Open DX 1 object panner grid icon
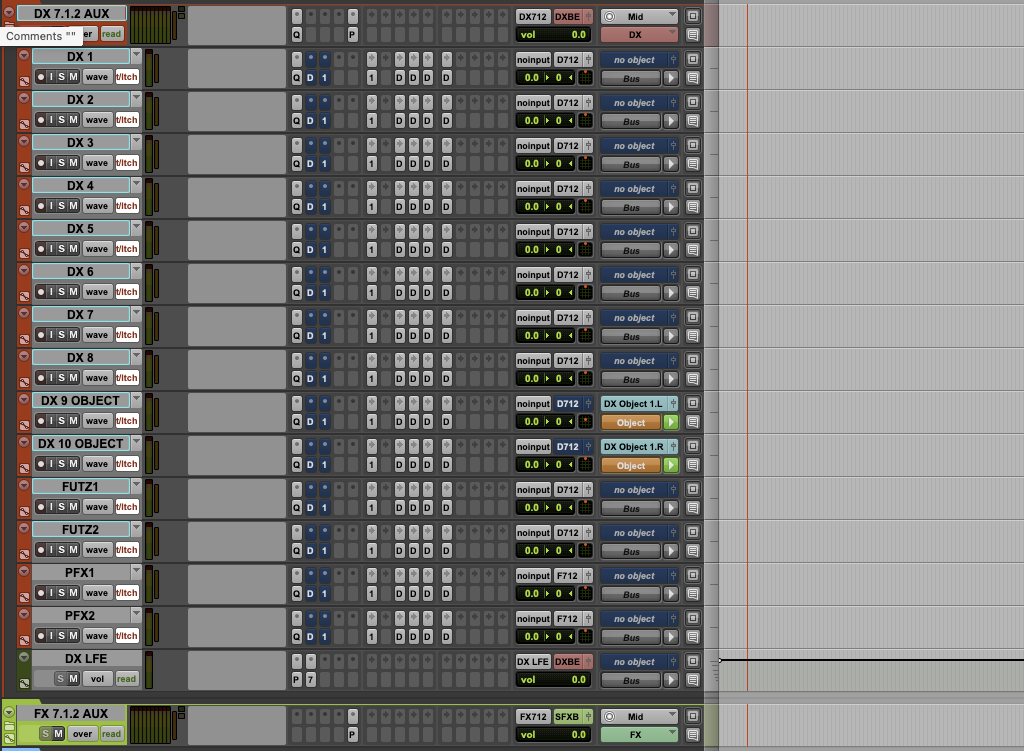 [586, 78]
